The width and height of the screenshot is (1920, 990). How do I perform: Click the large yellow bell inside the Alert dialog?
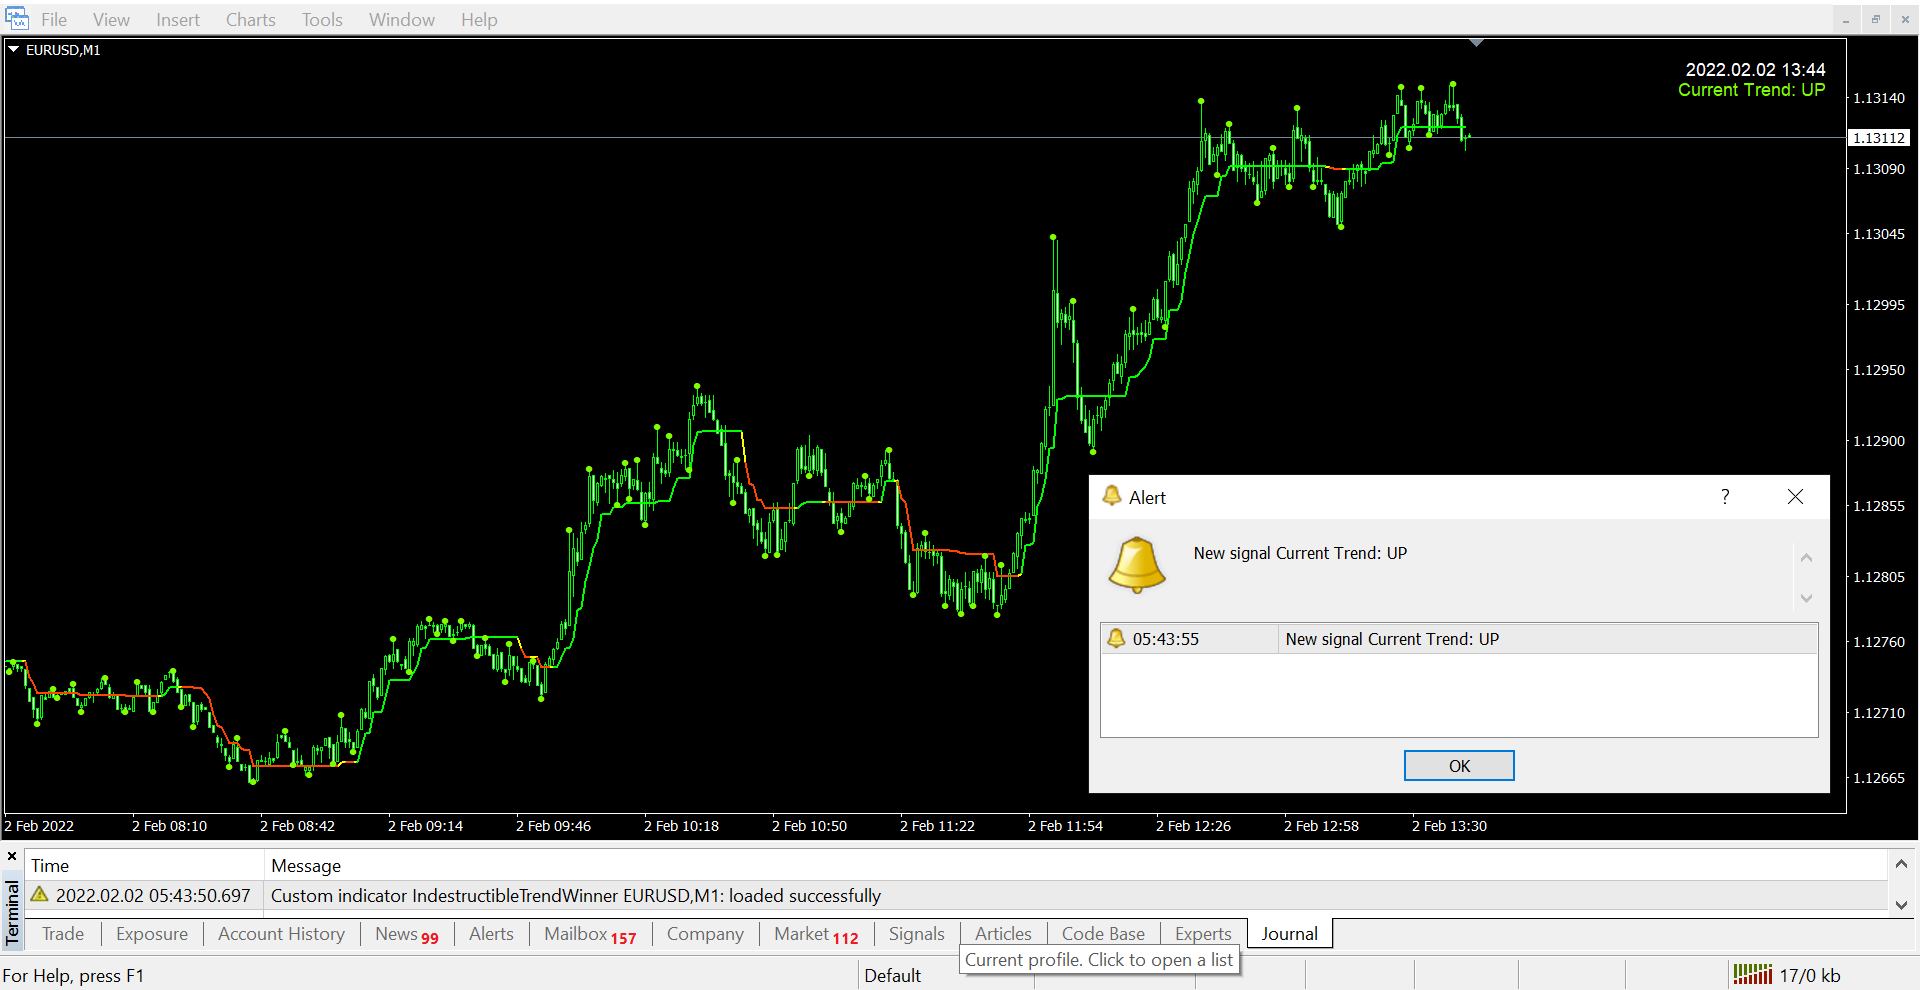coord(1136,565)
